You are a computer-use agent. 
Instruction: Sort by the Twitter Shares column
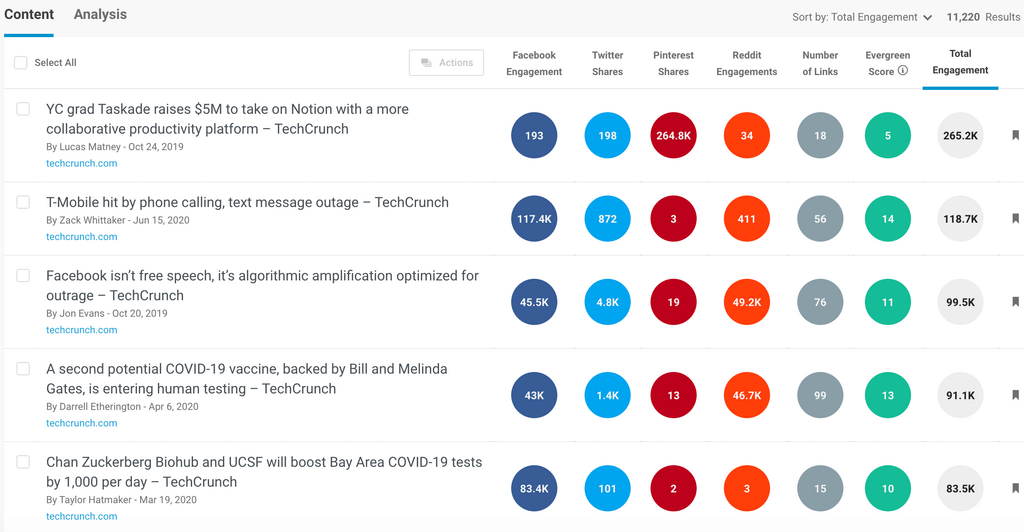pyautogui.click(x=607, y=63)
